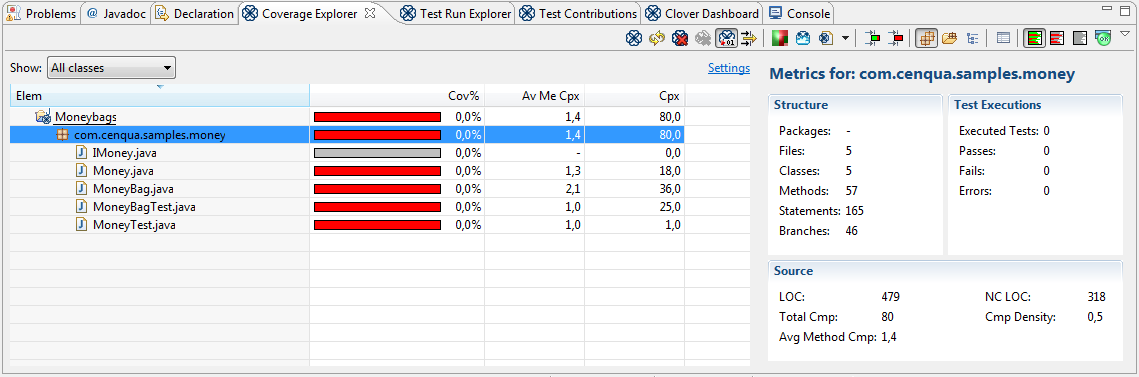Viewport: 1139px width, 377px height.
Task: Click the red block jump-arrows icon
Action: pos(896,38)
